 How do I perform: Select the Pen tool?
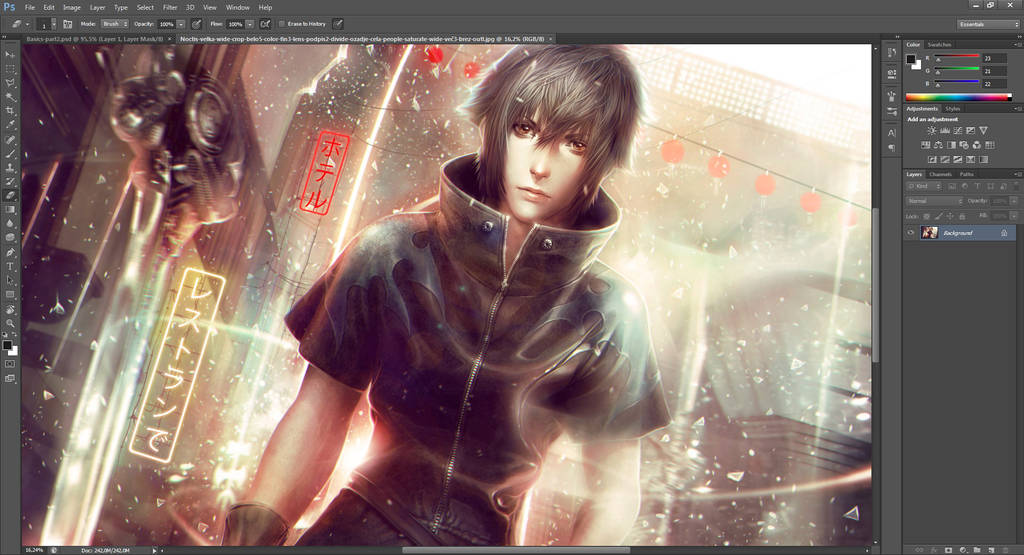(x=10, y=252)
